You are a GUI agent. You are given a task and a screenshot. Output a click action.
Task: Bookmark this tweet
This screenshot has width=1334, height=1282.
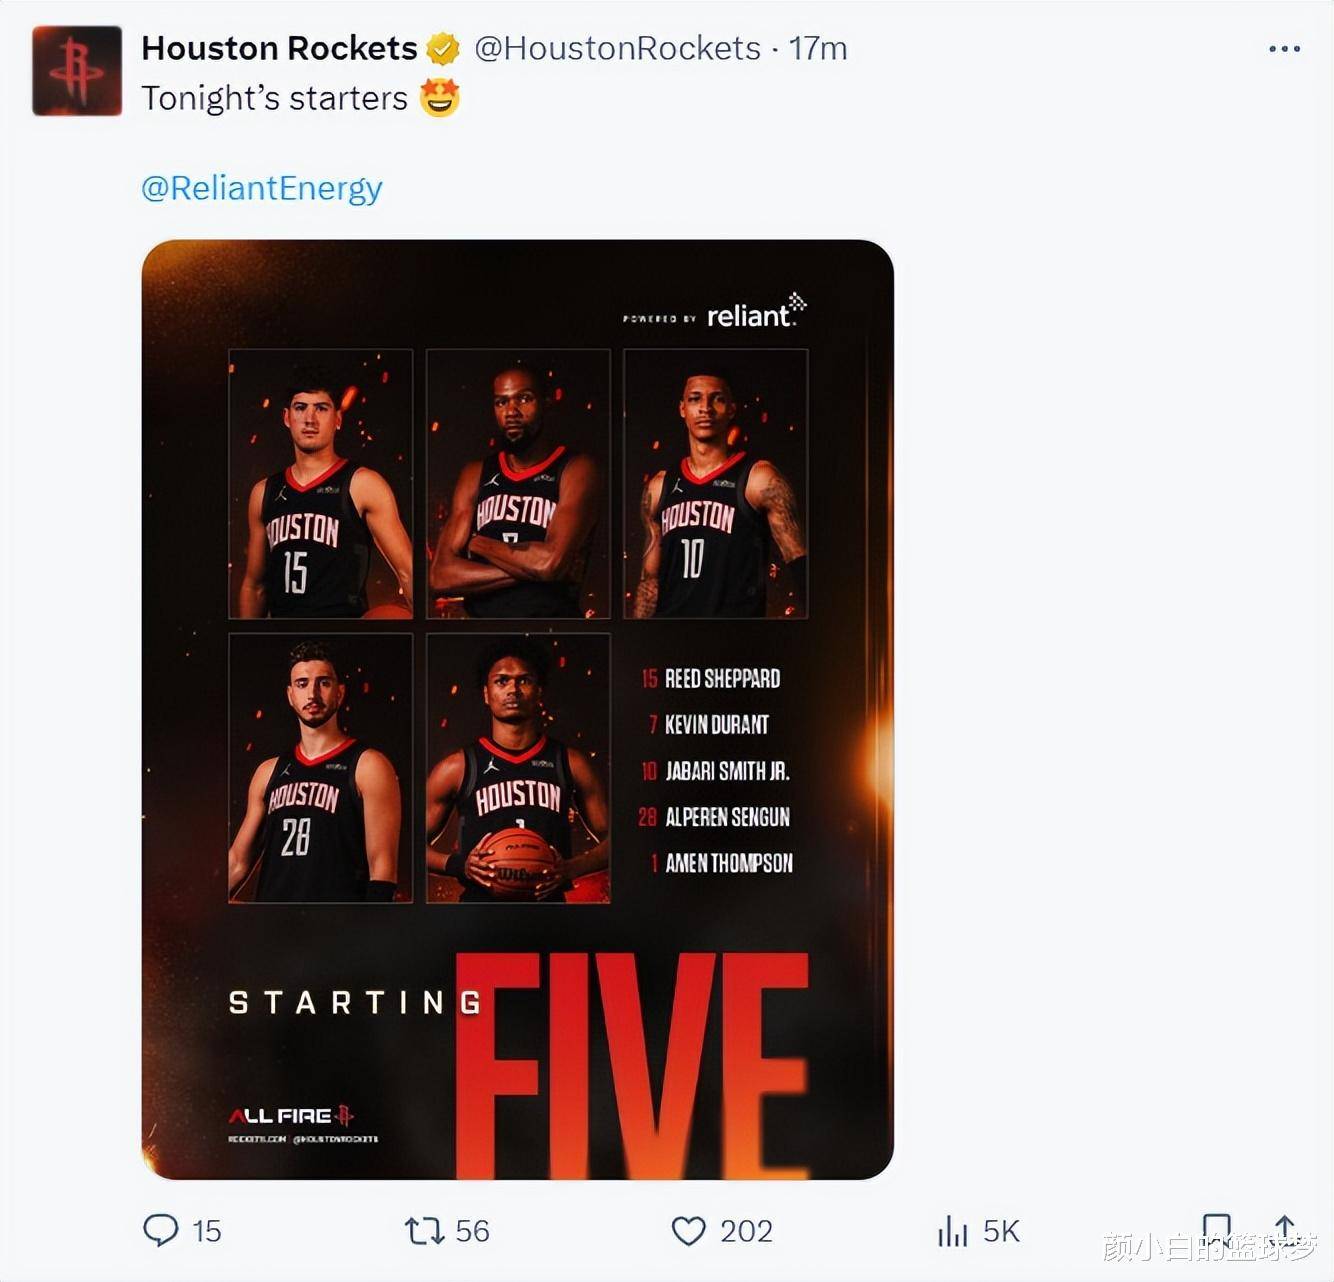pos(1216,1228)
